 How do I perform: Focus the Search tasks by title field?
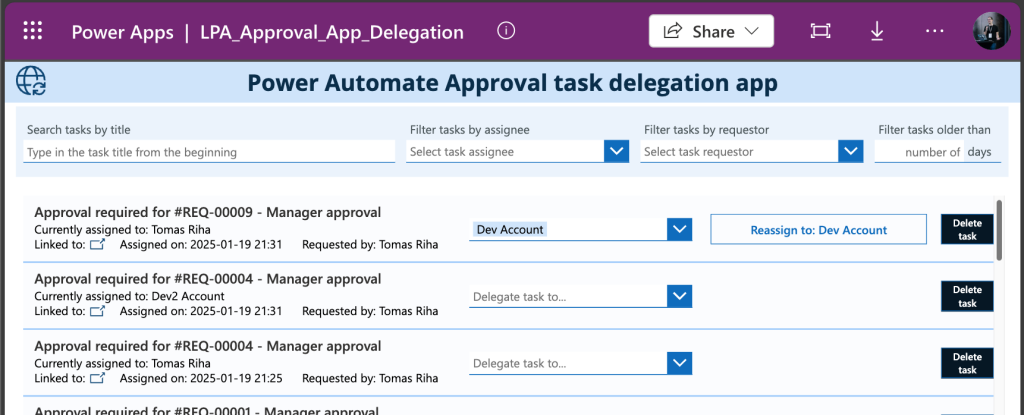click(209, 152)
